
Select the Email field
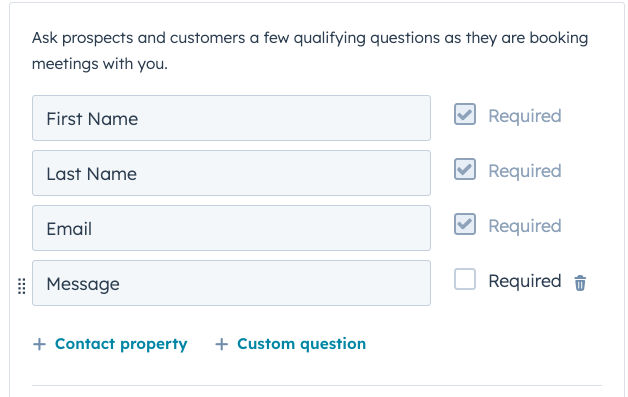[231, 228]
